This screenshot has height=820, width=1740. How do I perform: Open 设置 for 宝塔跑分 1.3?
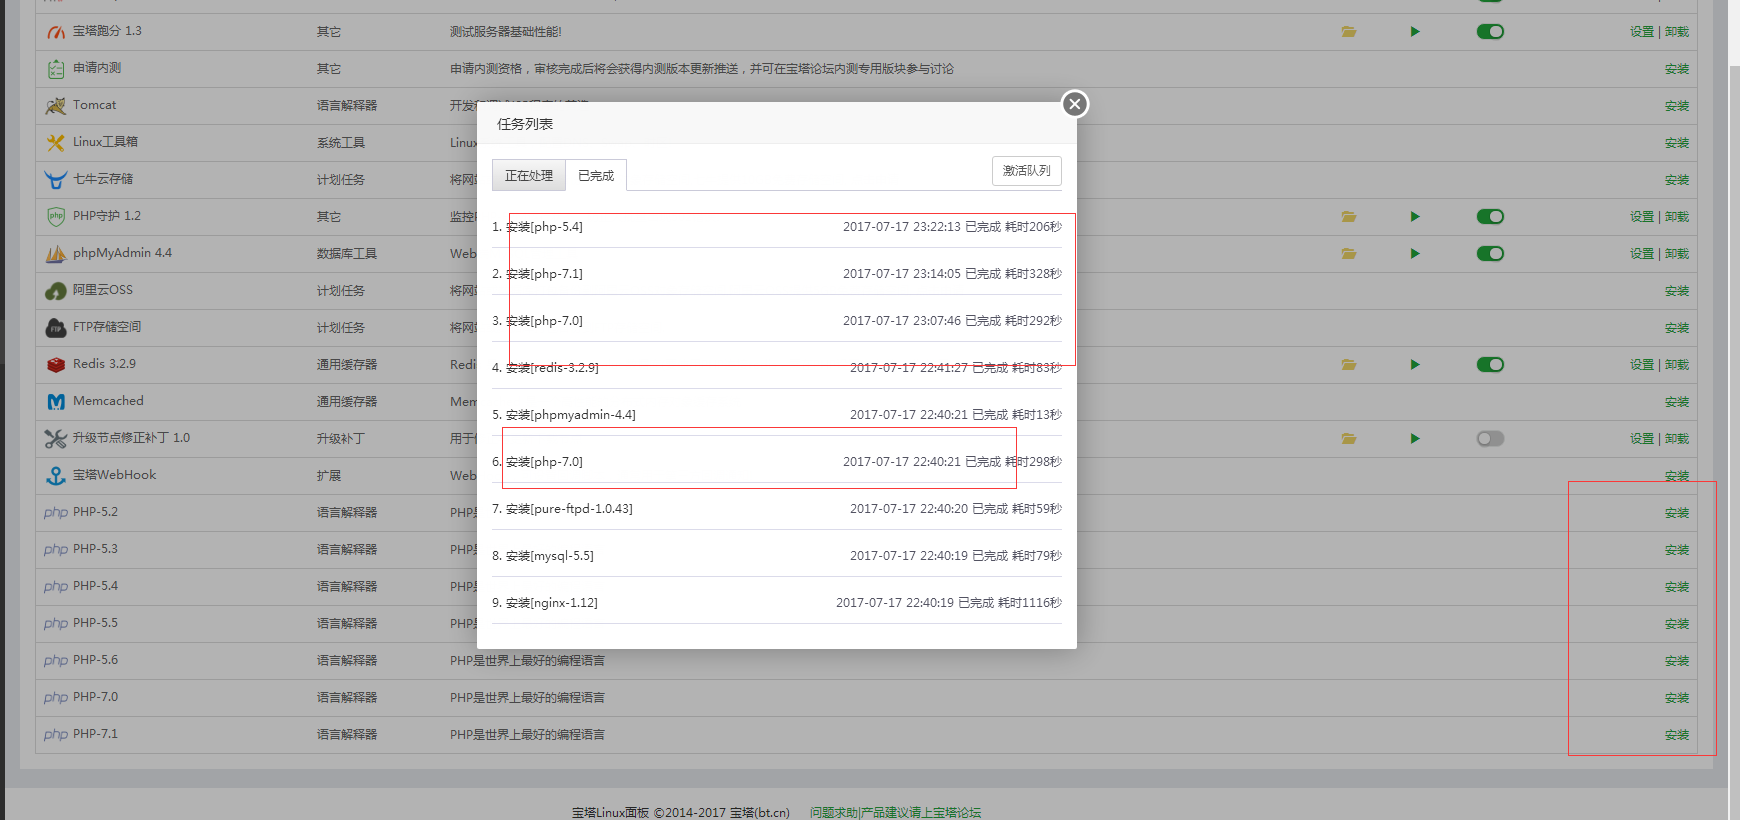(1642, 32)
